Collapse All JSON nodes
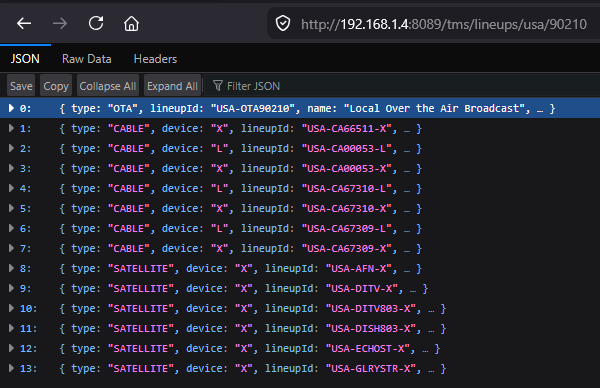The height and width of the screenshot is (388, 600). tap(108, 86)
